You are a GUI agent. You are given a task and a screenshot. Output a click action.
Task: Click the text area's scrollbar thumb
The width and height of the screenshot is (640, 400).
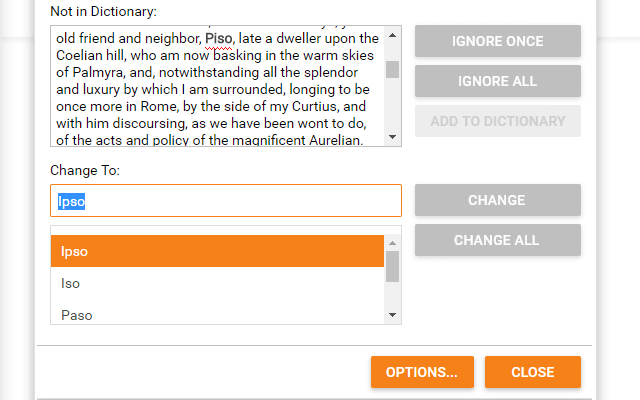coord(392,69)
